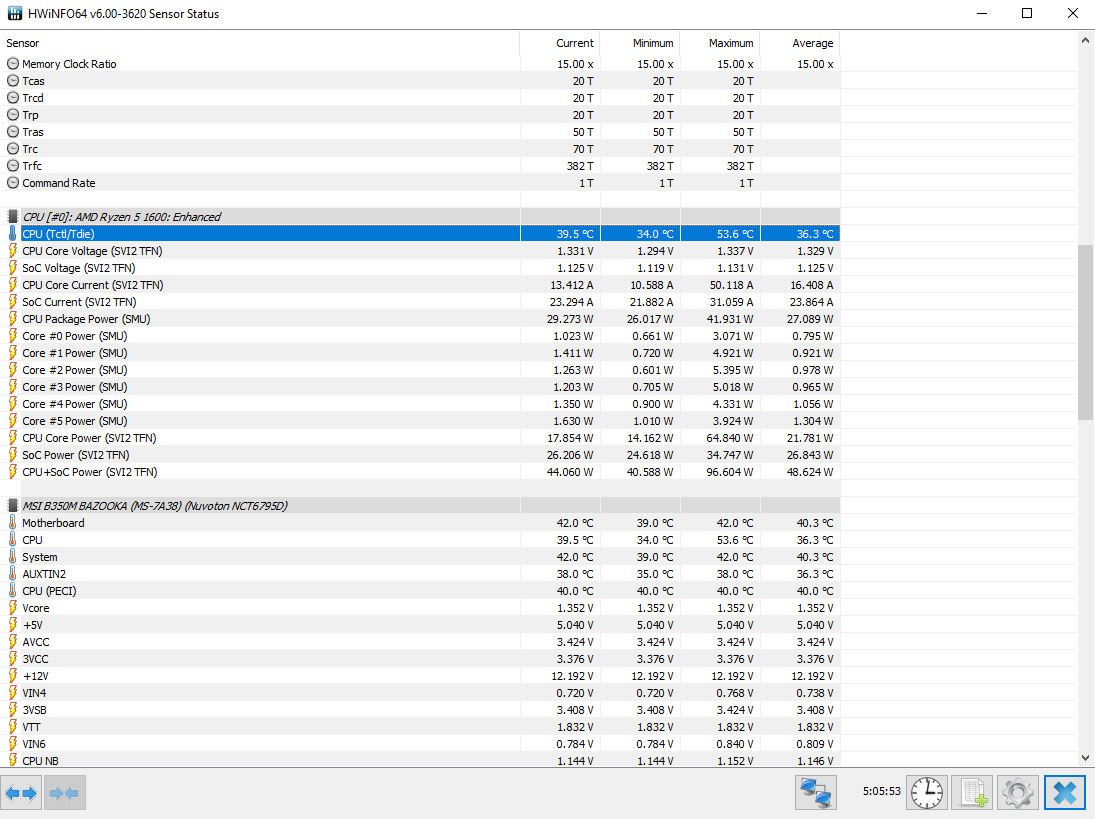This screenshot has width=1095, height=819.
Task: Click the 5:05:53 elapsed time readout
Action: (x=881, y=792)
